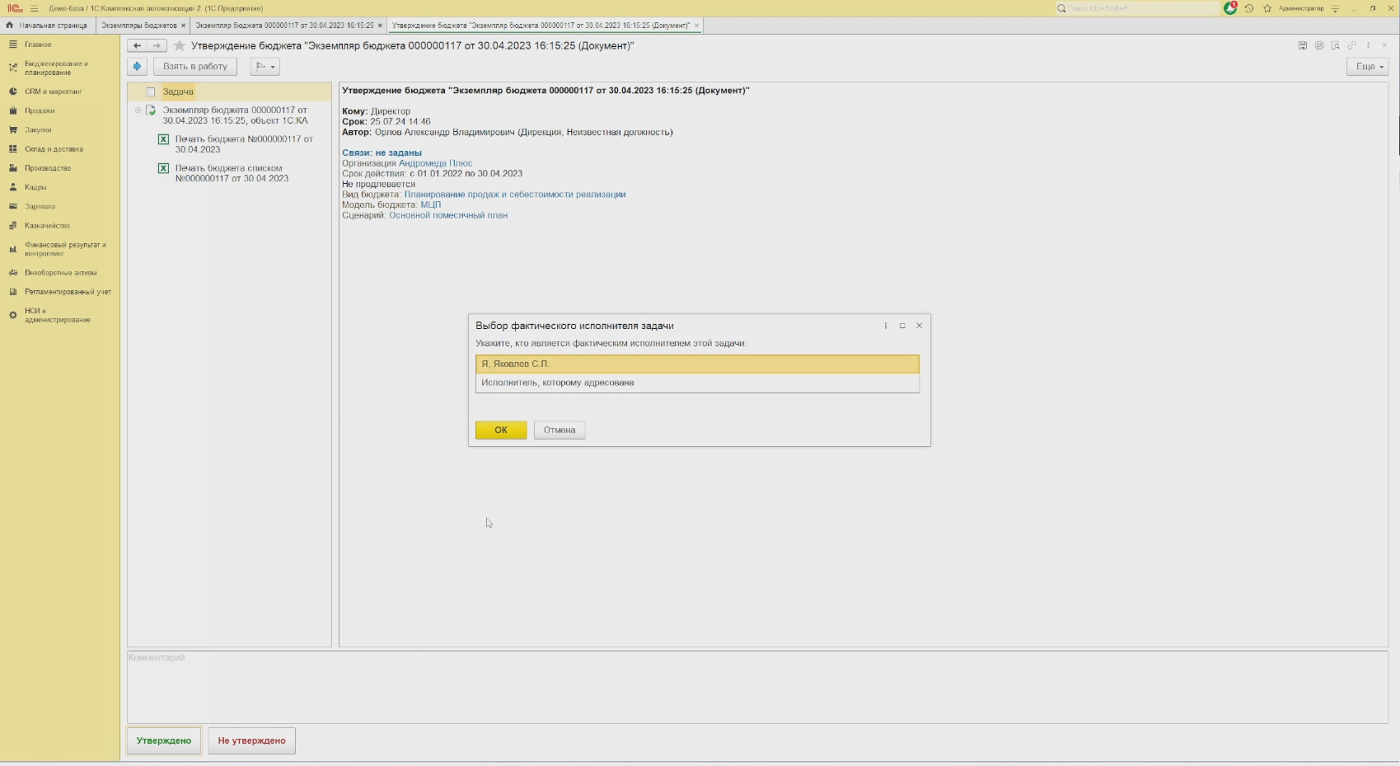Expand the Экземпляр бюджета 000000117 tree node
Viewport: 1400px width, 766px height.
[x=138, y=110]
